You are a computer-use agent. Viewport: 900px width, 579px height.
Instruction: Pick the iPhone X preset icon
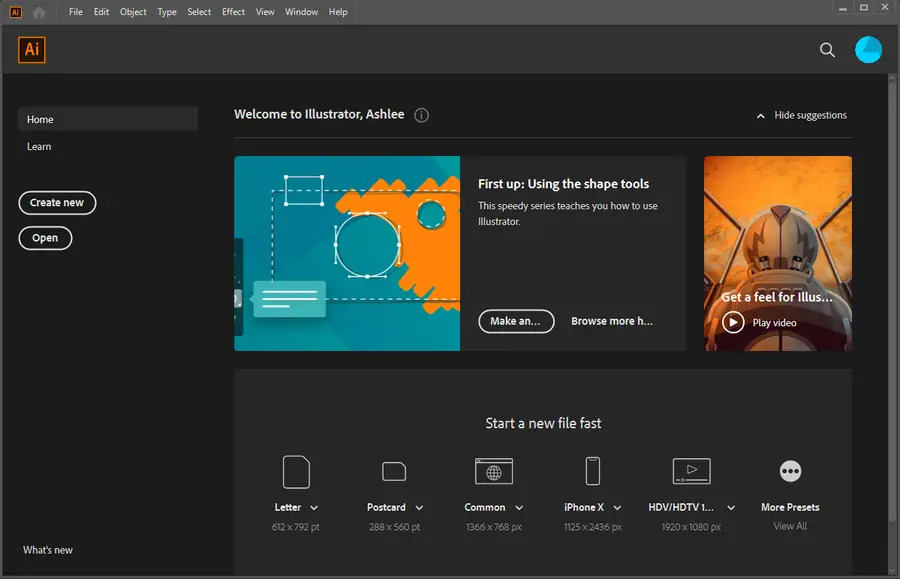coord(592,471)
